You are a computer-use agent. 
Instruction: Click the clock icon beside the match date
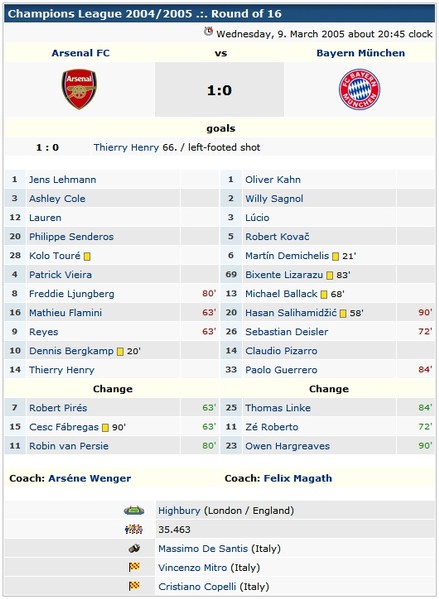(x=208, y=31)
